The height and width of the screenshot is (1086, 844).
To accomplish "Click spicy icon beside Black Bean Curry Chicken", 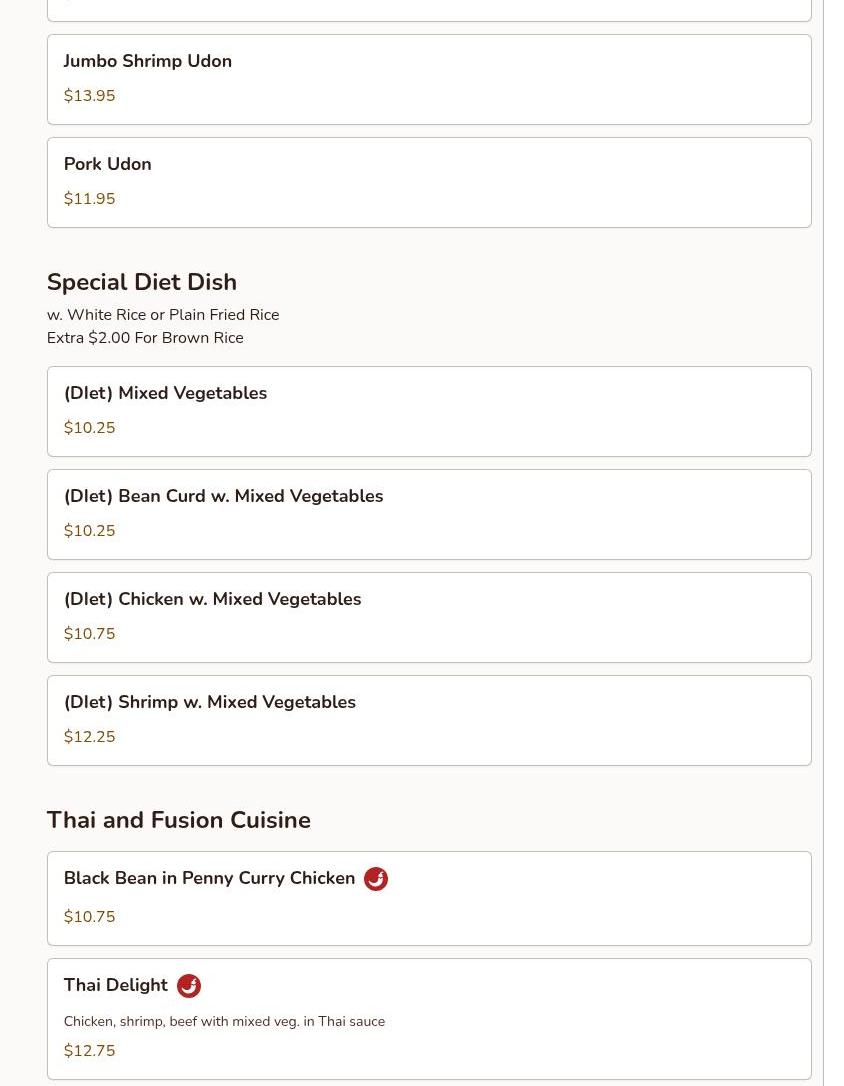I will coord(376,878).
